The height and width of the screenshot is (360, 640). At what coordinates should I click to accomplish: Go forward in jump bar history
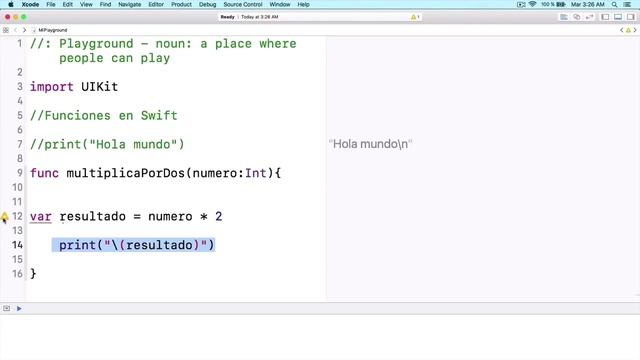(x=24, y=30)
